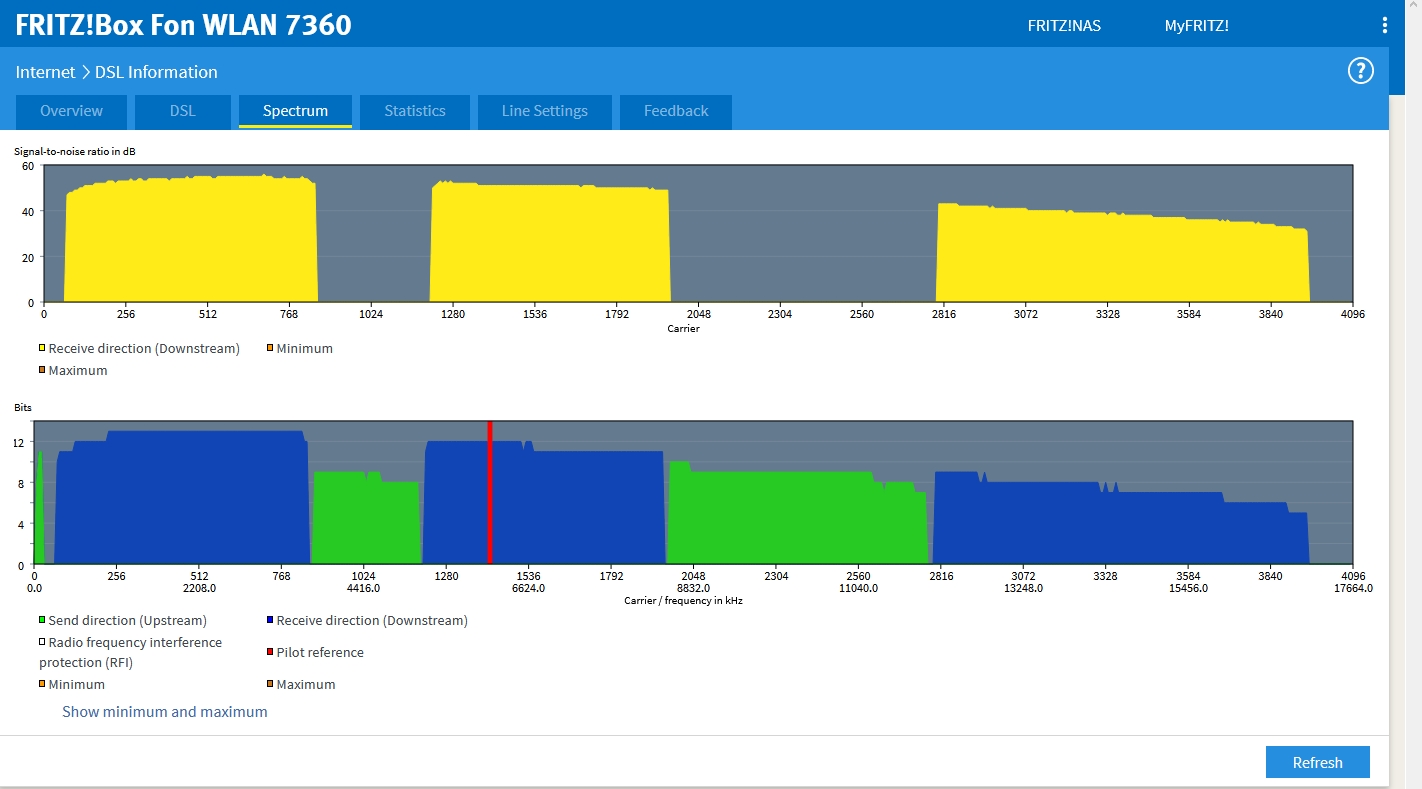The height and width of the screenshot is (789, 1422).
Task: Go to the Feedback tab
Action: click(675, 111)
